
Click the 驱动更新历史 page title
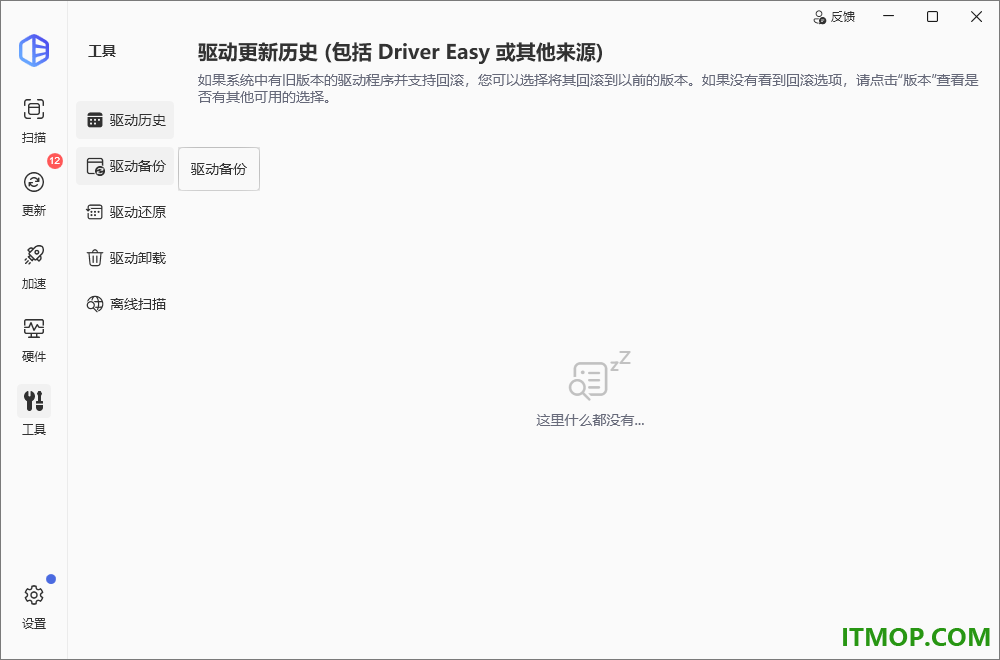400,52
